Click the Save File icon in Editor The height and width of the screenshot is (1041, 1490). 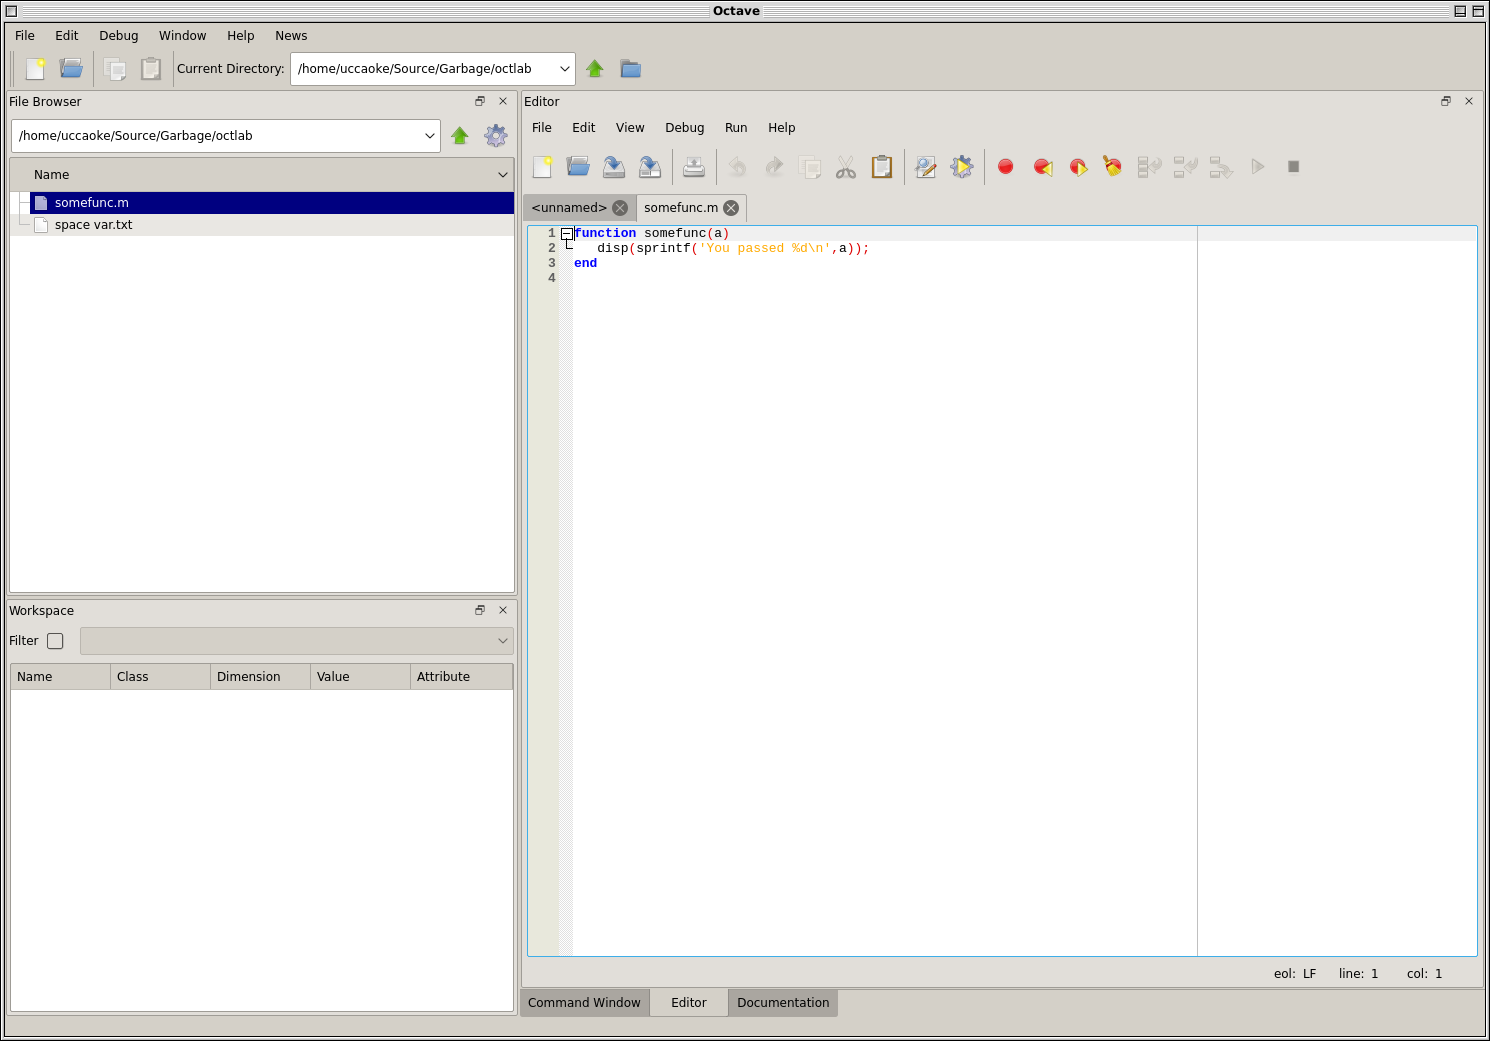click(614, 167)
